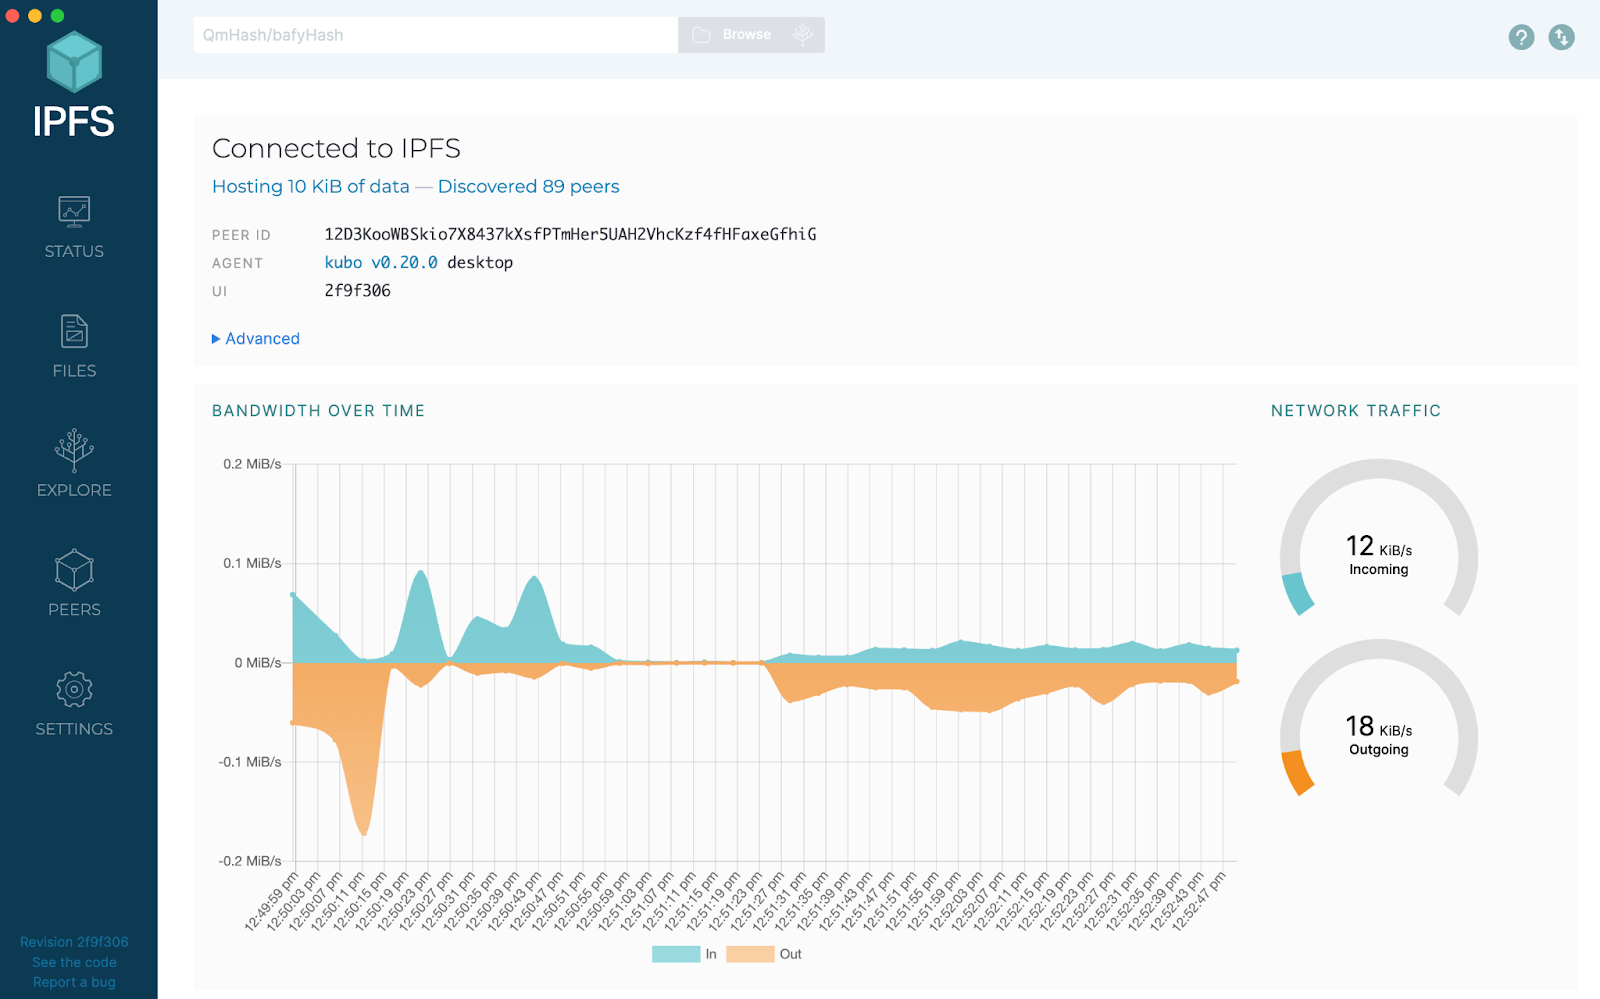Viewport: 1600px width, 999px height.
Task: Open the Files page icon
Action: (x=74, y=332)
